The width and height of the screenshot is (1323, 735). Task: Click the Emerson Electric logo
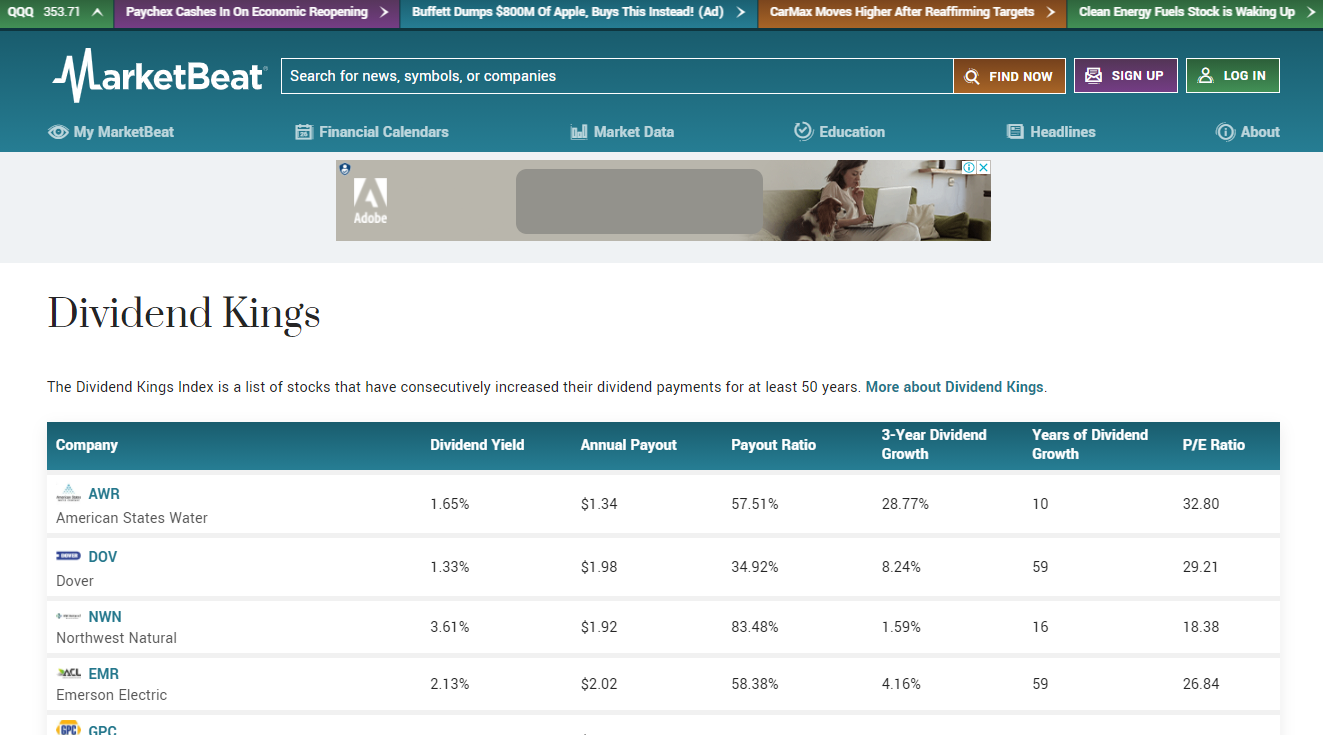pos(69,673)
